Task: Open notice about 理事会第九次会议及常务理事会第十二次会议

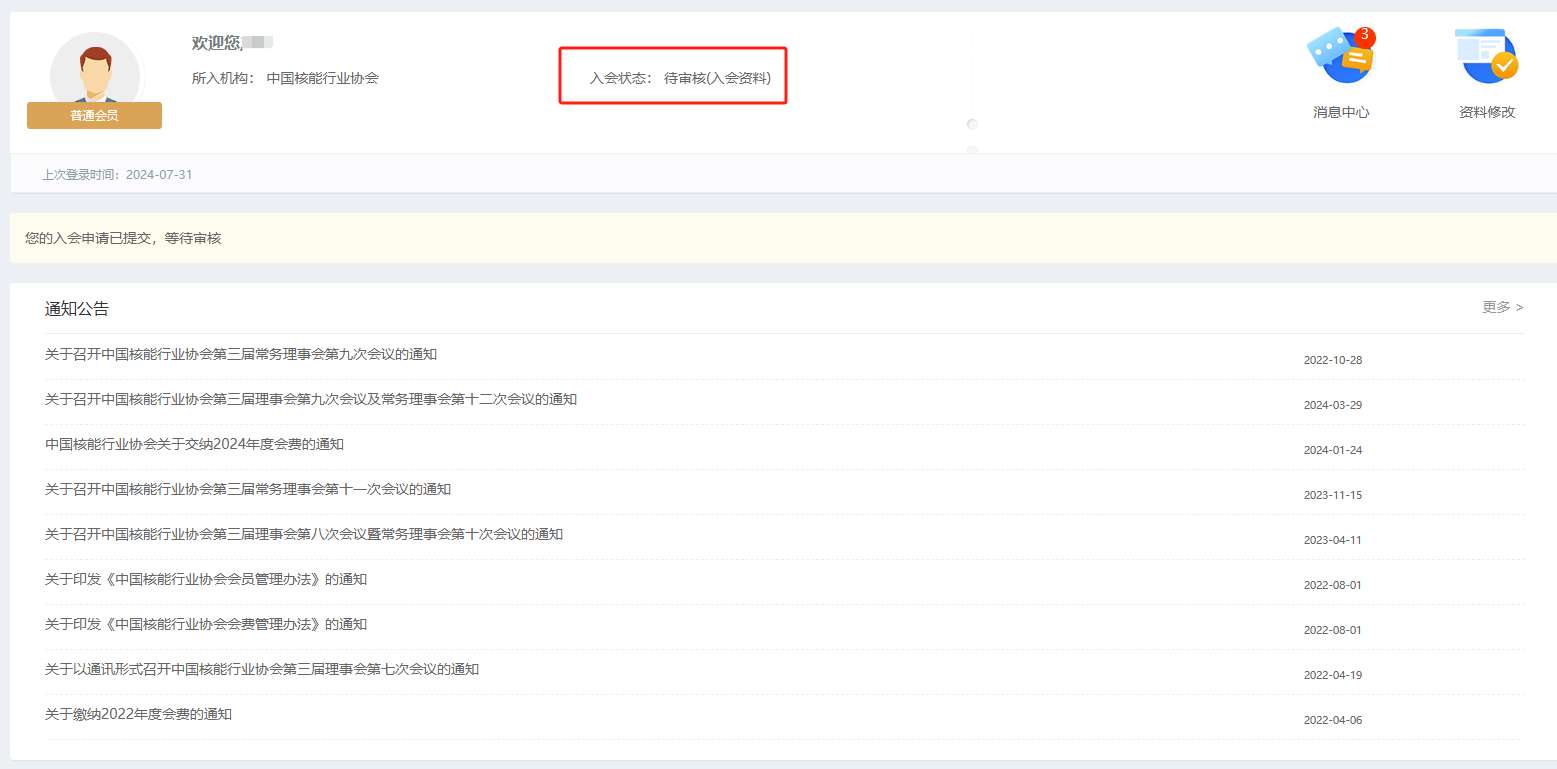Action: click(x=311, y=399)
